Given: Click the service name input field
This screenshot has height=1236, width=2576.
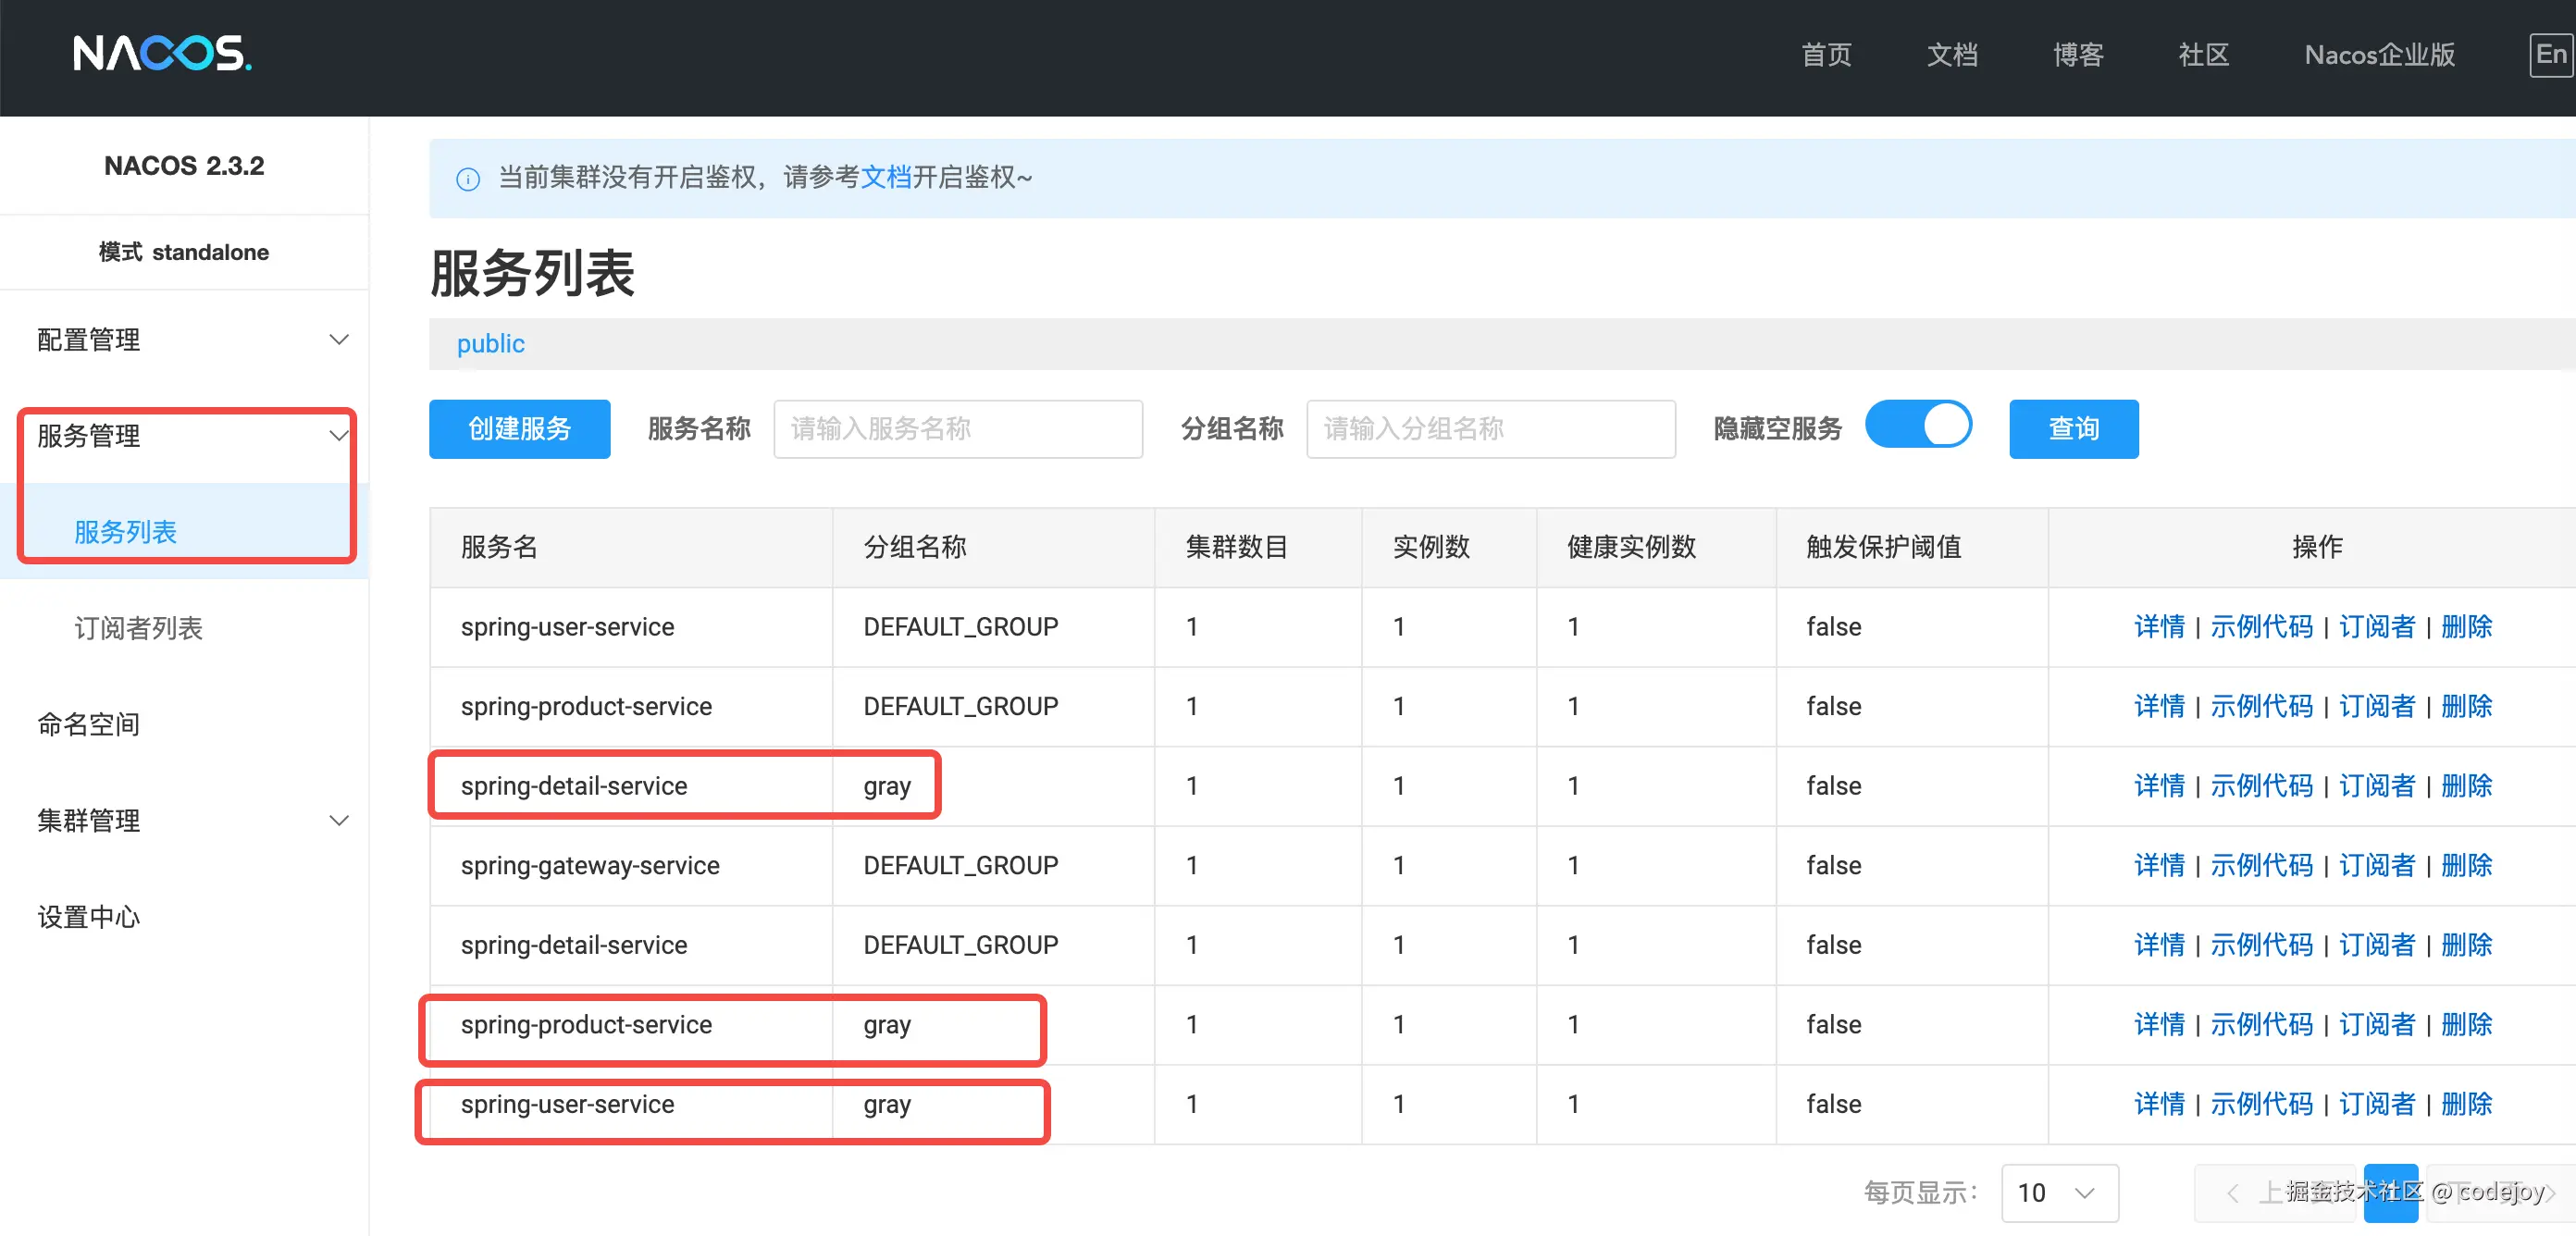Looking at the screenshot, I should click(x=957, y=429).
